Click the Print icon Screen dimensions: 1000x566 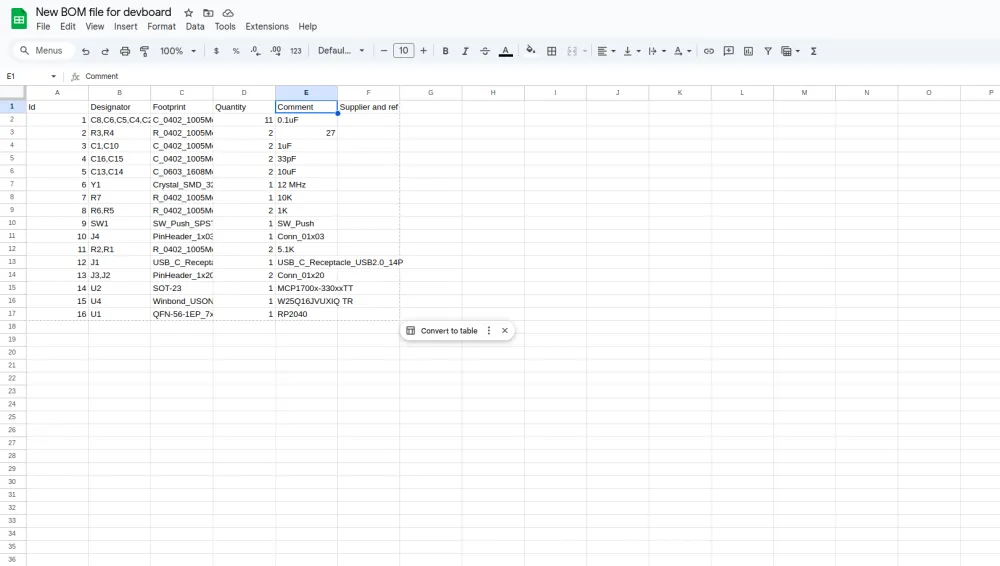(x=125, y=51)
